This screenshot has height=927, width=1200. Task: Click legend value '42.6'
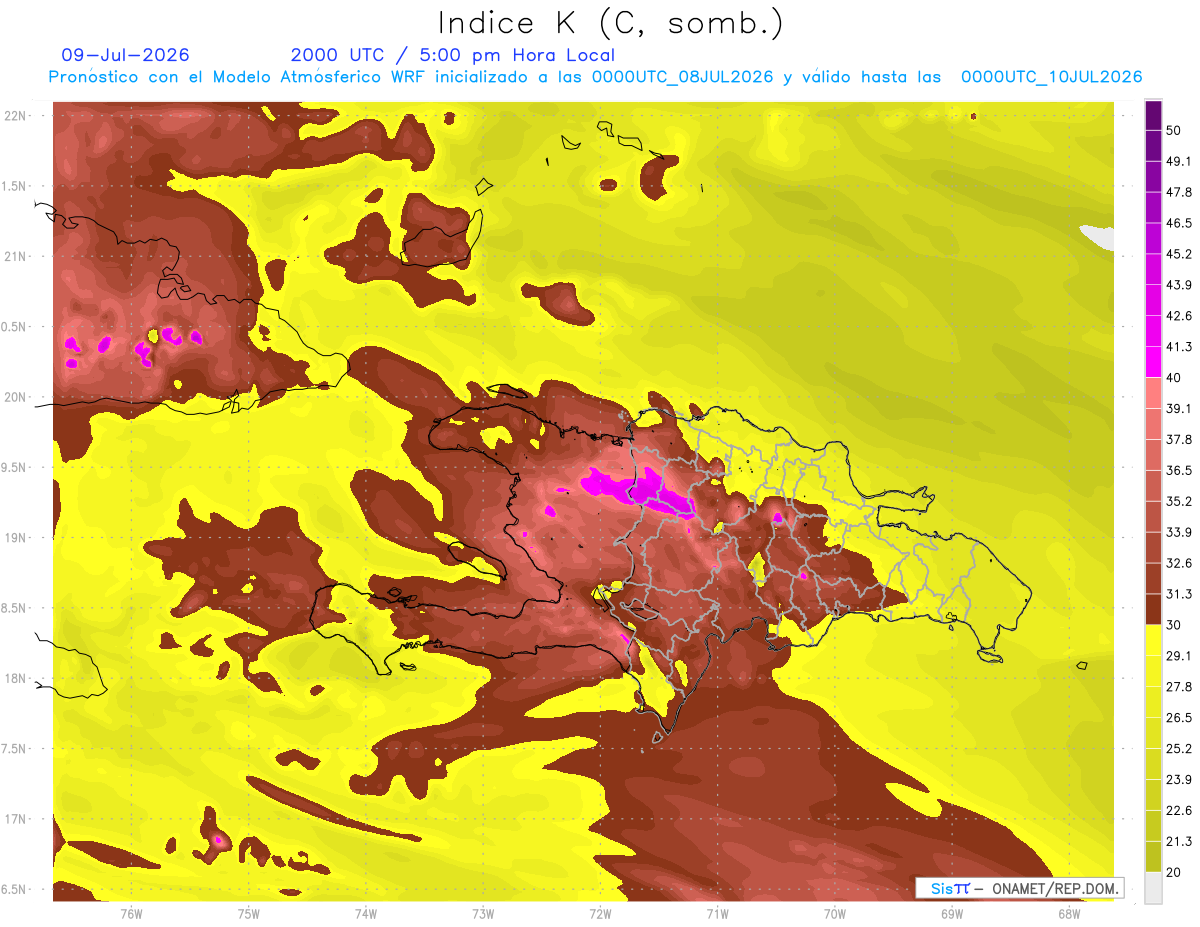(x=1178, y=316)
